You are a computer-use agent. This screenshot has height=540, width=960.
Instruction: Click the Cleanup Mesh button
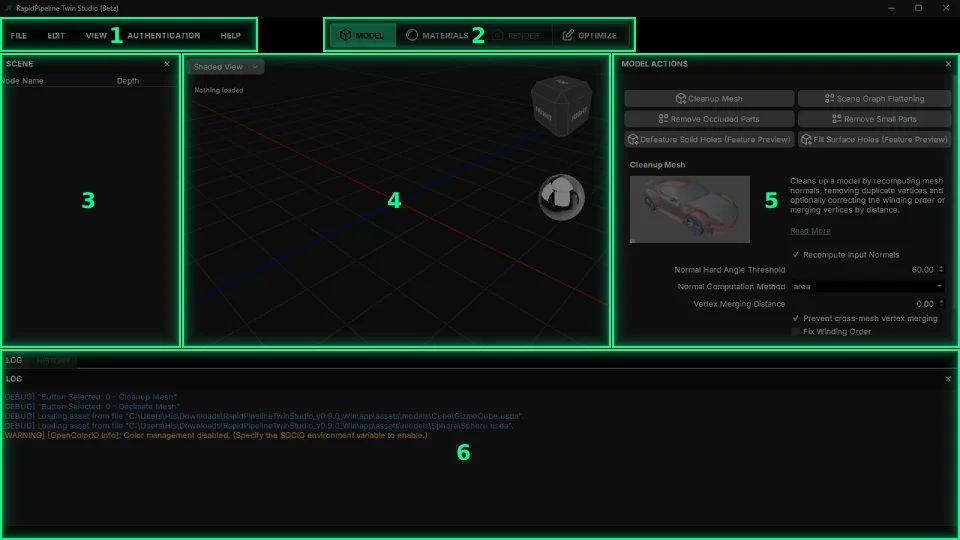709,99
